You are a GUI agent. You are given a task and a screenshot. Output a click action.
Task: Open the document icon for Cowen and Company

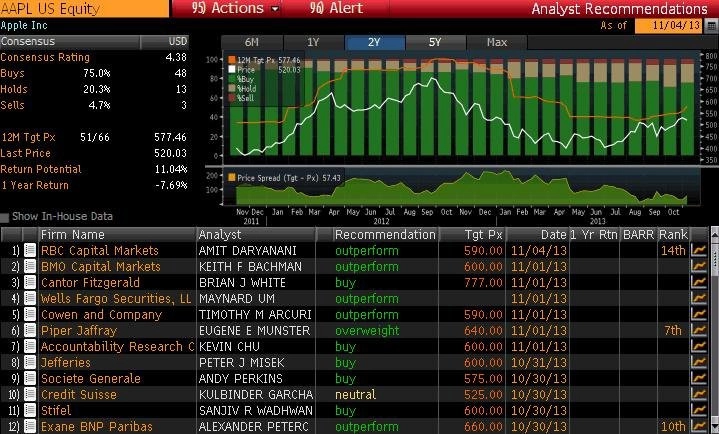coord(30,315)
